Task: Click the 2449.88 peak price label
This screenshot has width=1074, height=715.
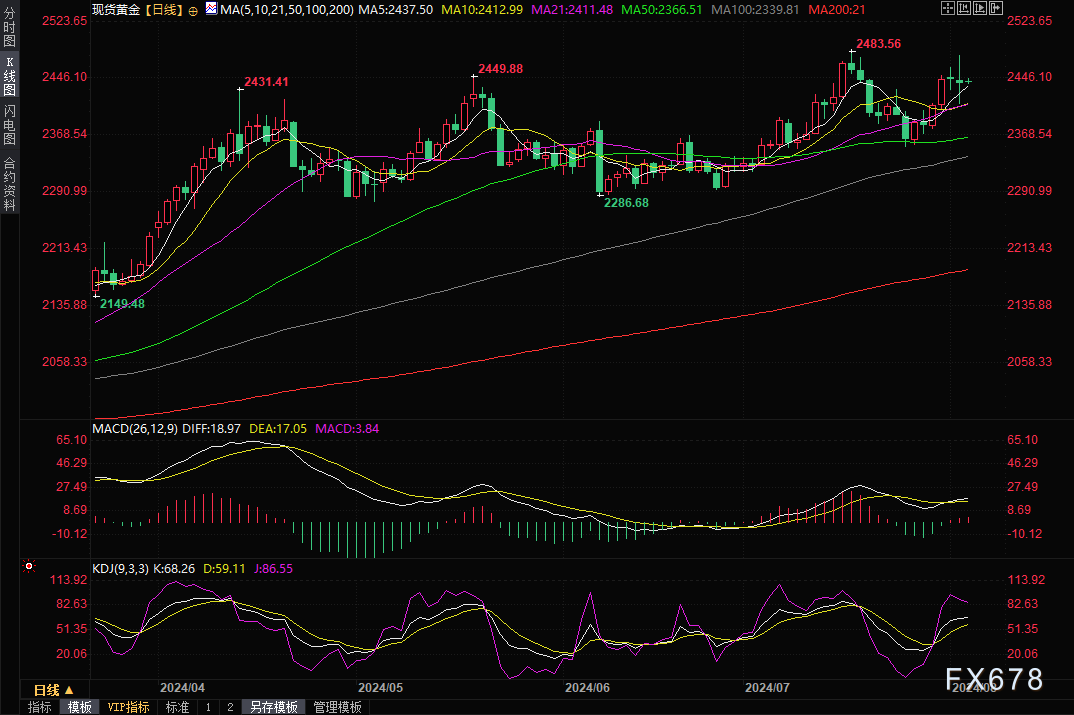Action: 501,68
